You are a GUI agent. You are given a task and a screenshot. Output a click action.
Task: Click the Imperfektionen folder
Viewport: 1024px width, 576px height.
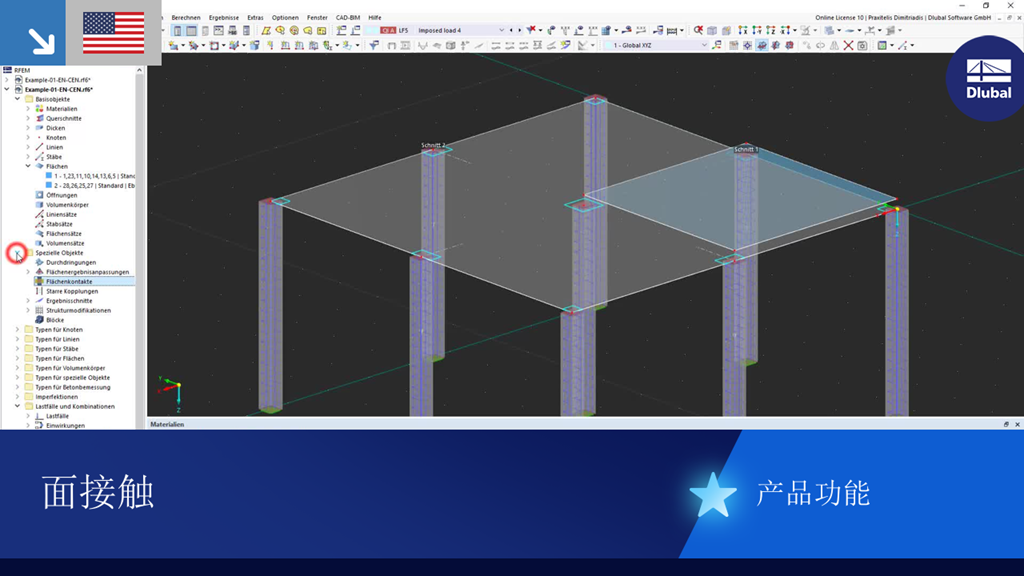pyautogui.click(x=56, y=397)
